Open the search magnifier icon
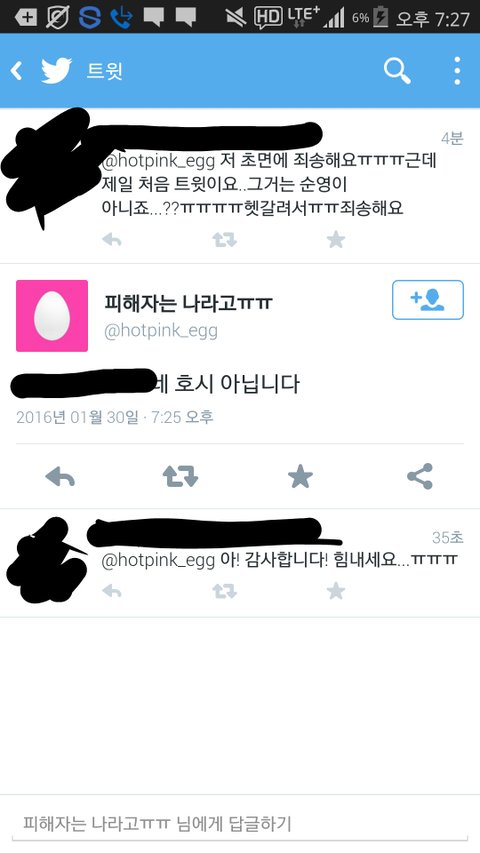Screen dimensions: 480x853 (x=397, y=71)
